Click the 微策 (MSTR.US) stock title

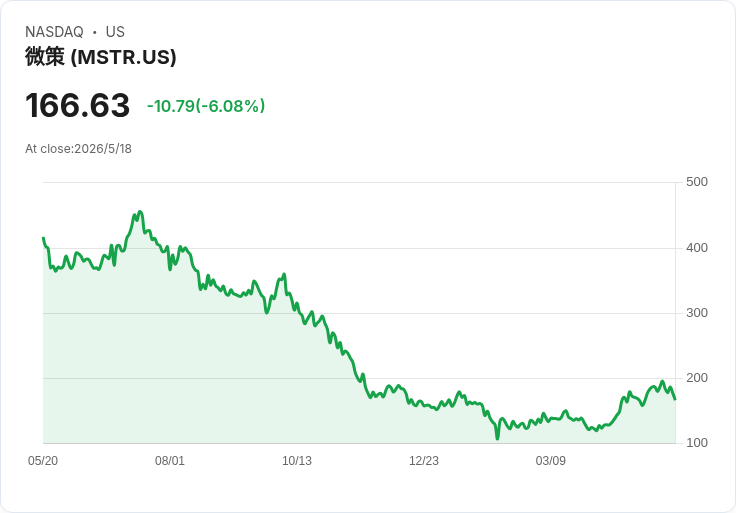click(100, 57)
